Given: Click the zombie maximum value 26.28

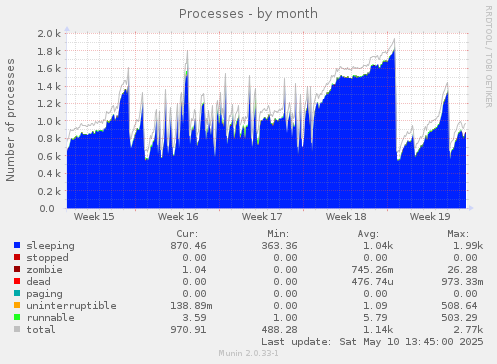Looking at the screenshot, I should point(462,270).
